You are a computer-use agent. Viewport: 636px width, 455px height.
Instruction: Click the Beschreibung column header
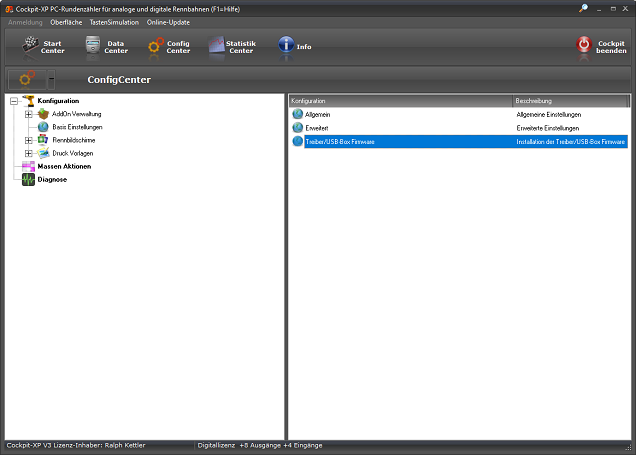(570, 101)
